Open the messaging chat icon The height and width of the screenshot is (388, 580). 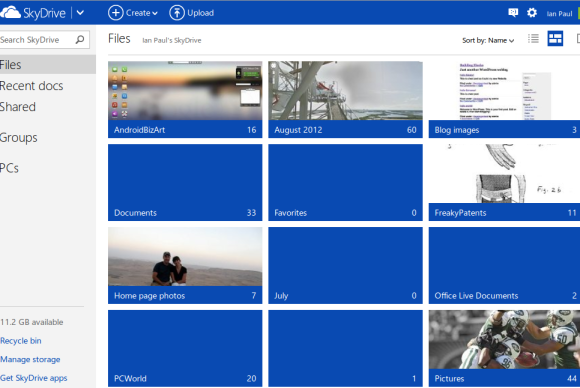point(513,13)
